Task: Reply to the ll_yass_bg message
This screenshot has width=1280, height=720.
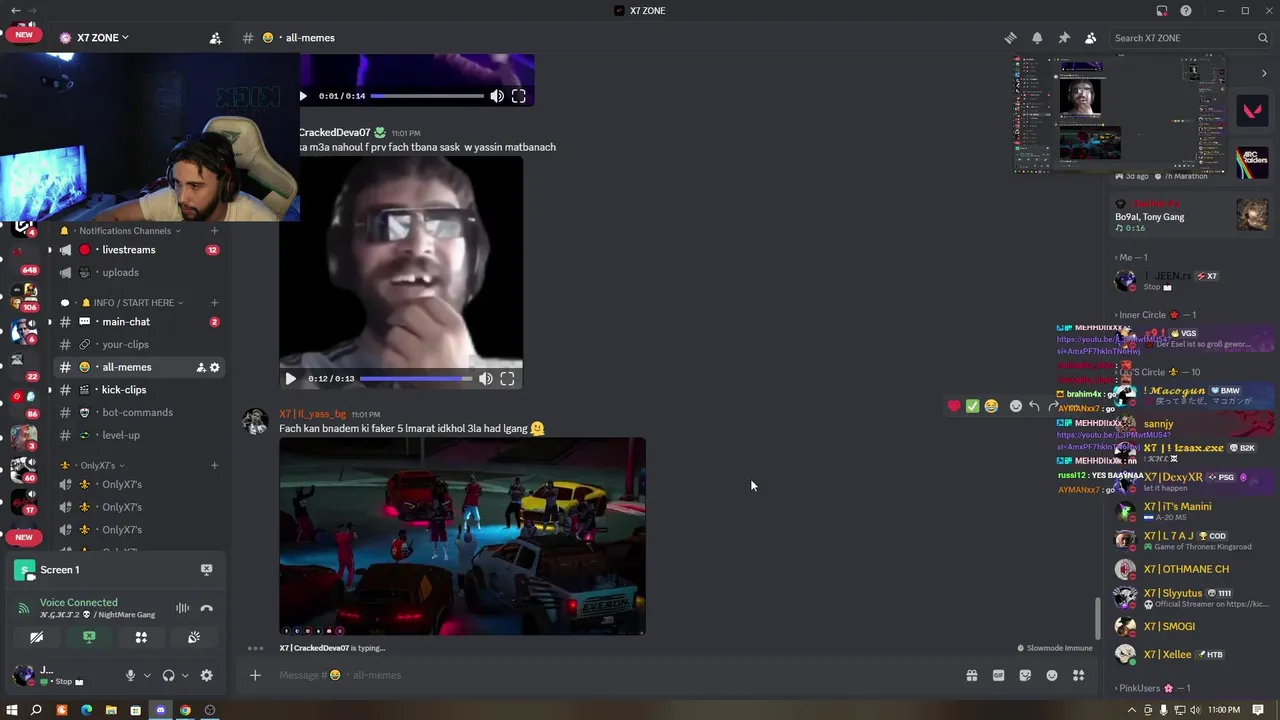Action: pyautogui.click(x=1034, y=406)
